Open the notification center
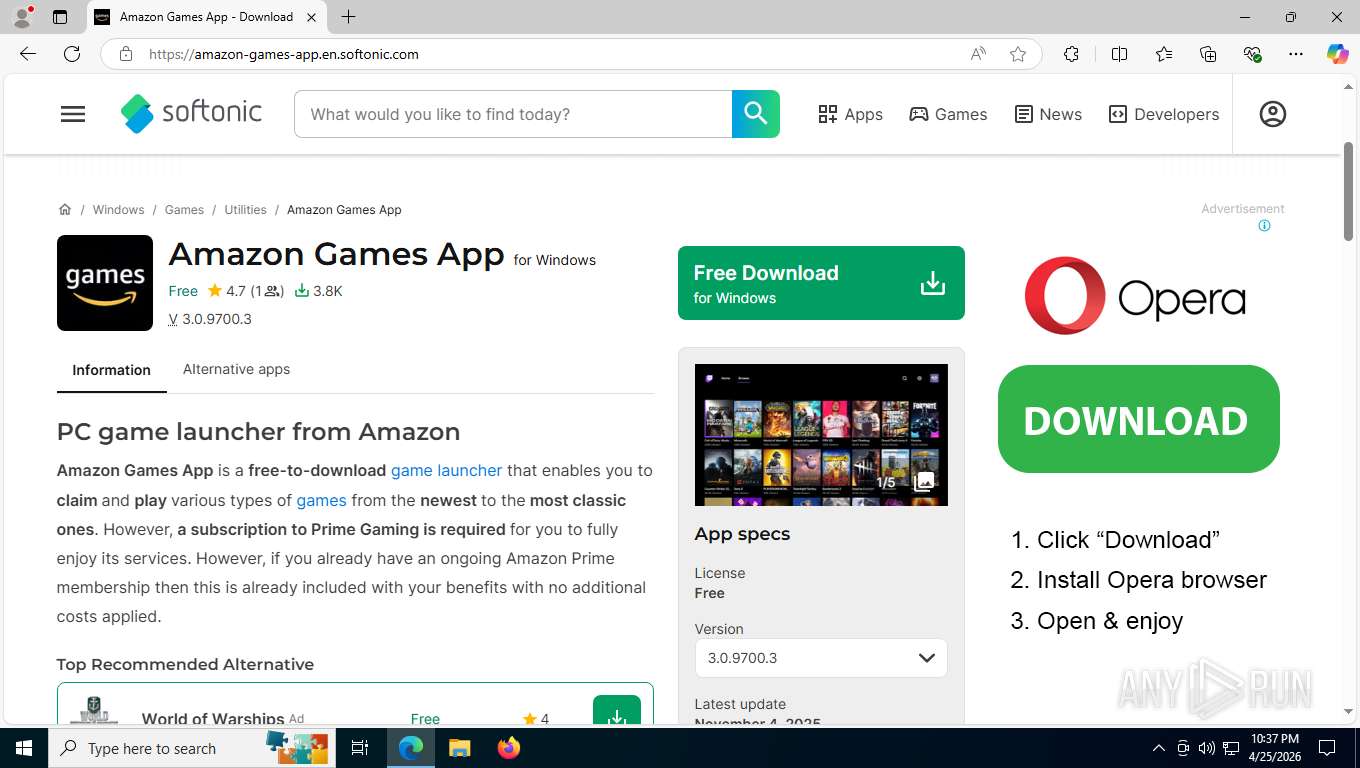The height and width of the screenshot is (768, 1360). pyautogui.click(x=1327, y=748)
